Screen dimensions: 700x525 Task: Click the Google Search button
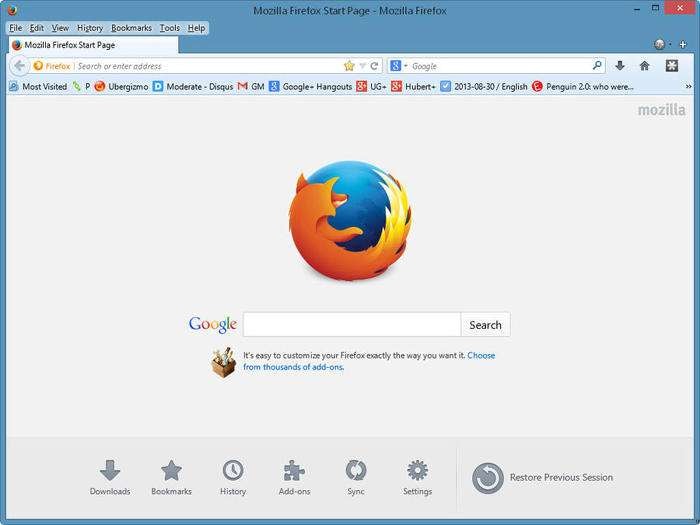[x=485, y=325]
